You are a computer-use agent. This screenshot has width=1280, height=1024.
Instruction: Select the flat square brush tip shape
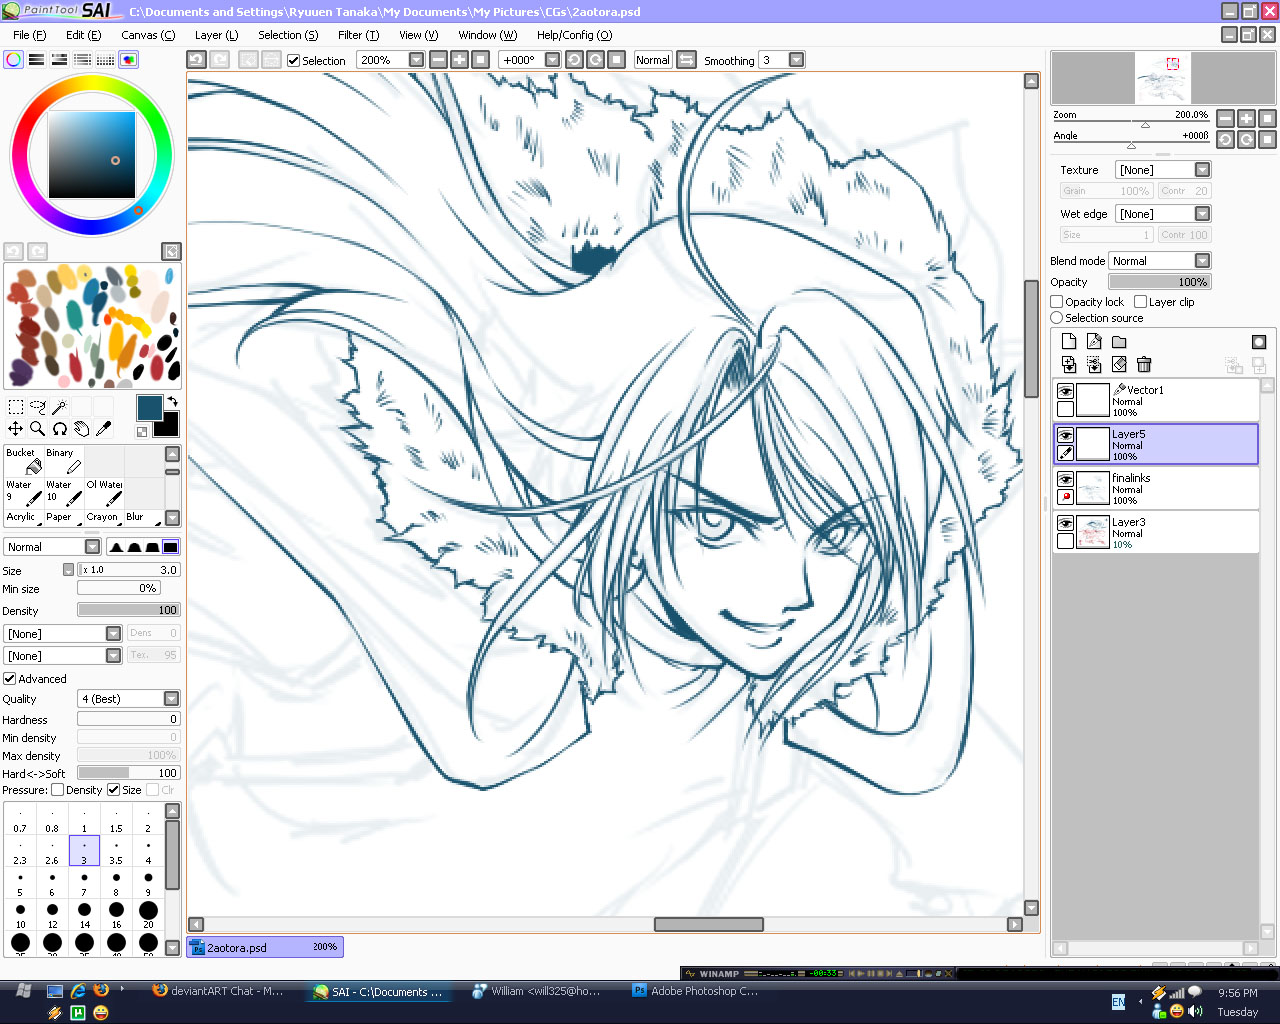171,547
